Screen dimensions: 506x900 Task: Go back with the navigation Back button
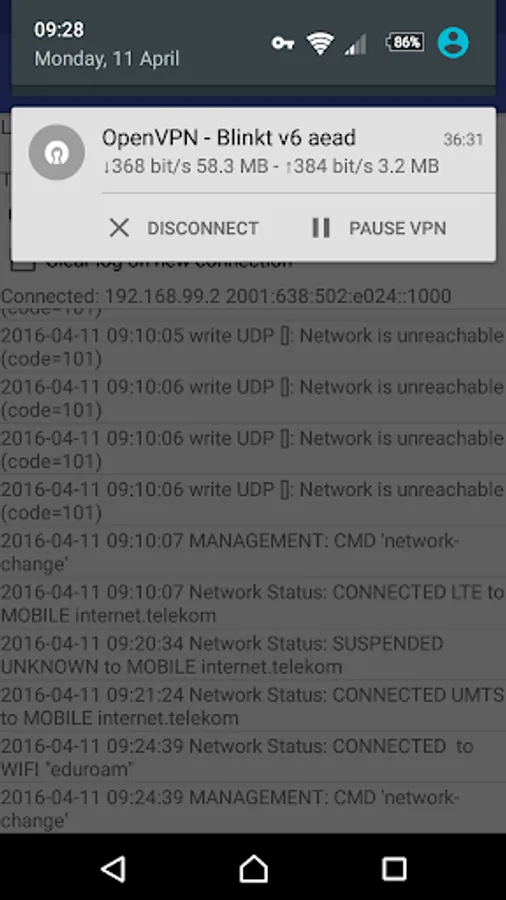tap(114, 868)
